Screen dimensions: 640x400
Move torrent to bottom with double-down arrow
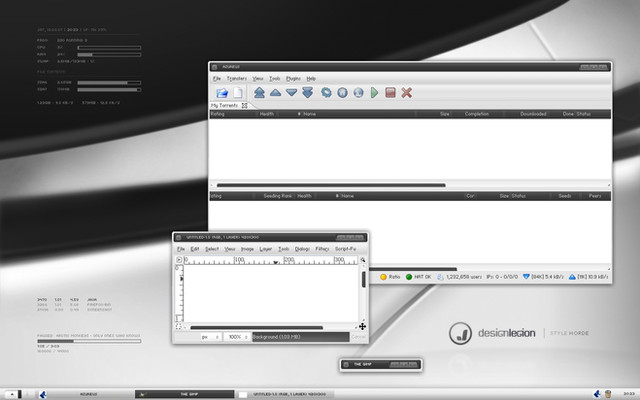308,93
